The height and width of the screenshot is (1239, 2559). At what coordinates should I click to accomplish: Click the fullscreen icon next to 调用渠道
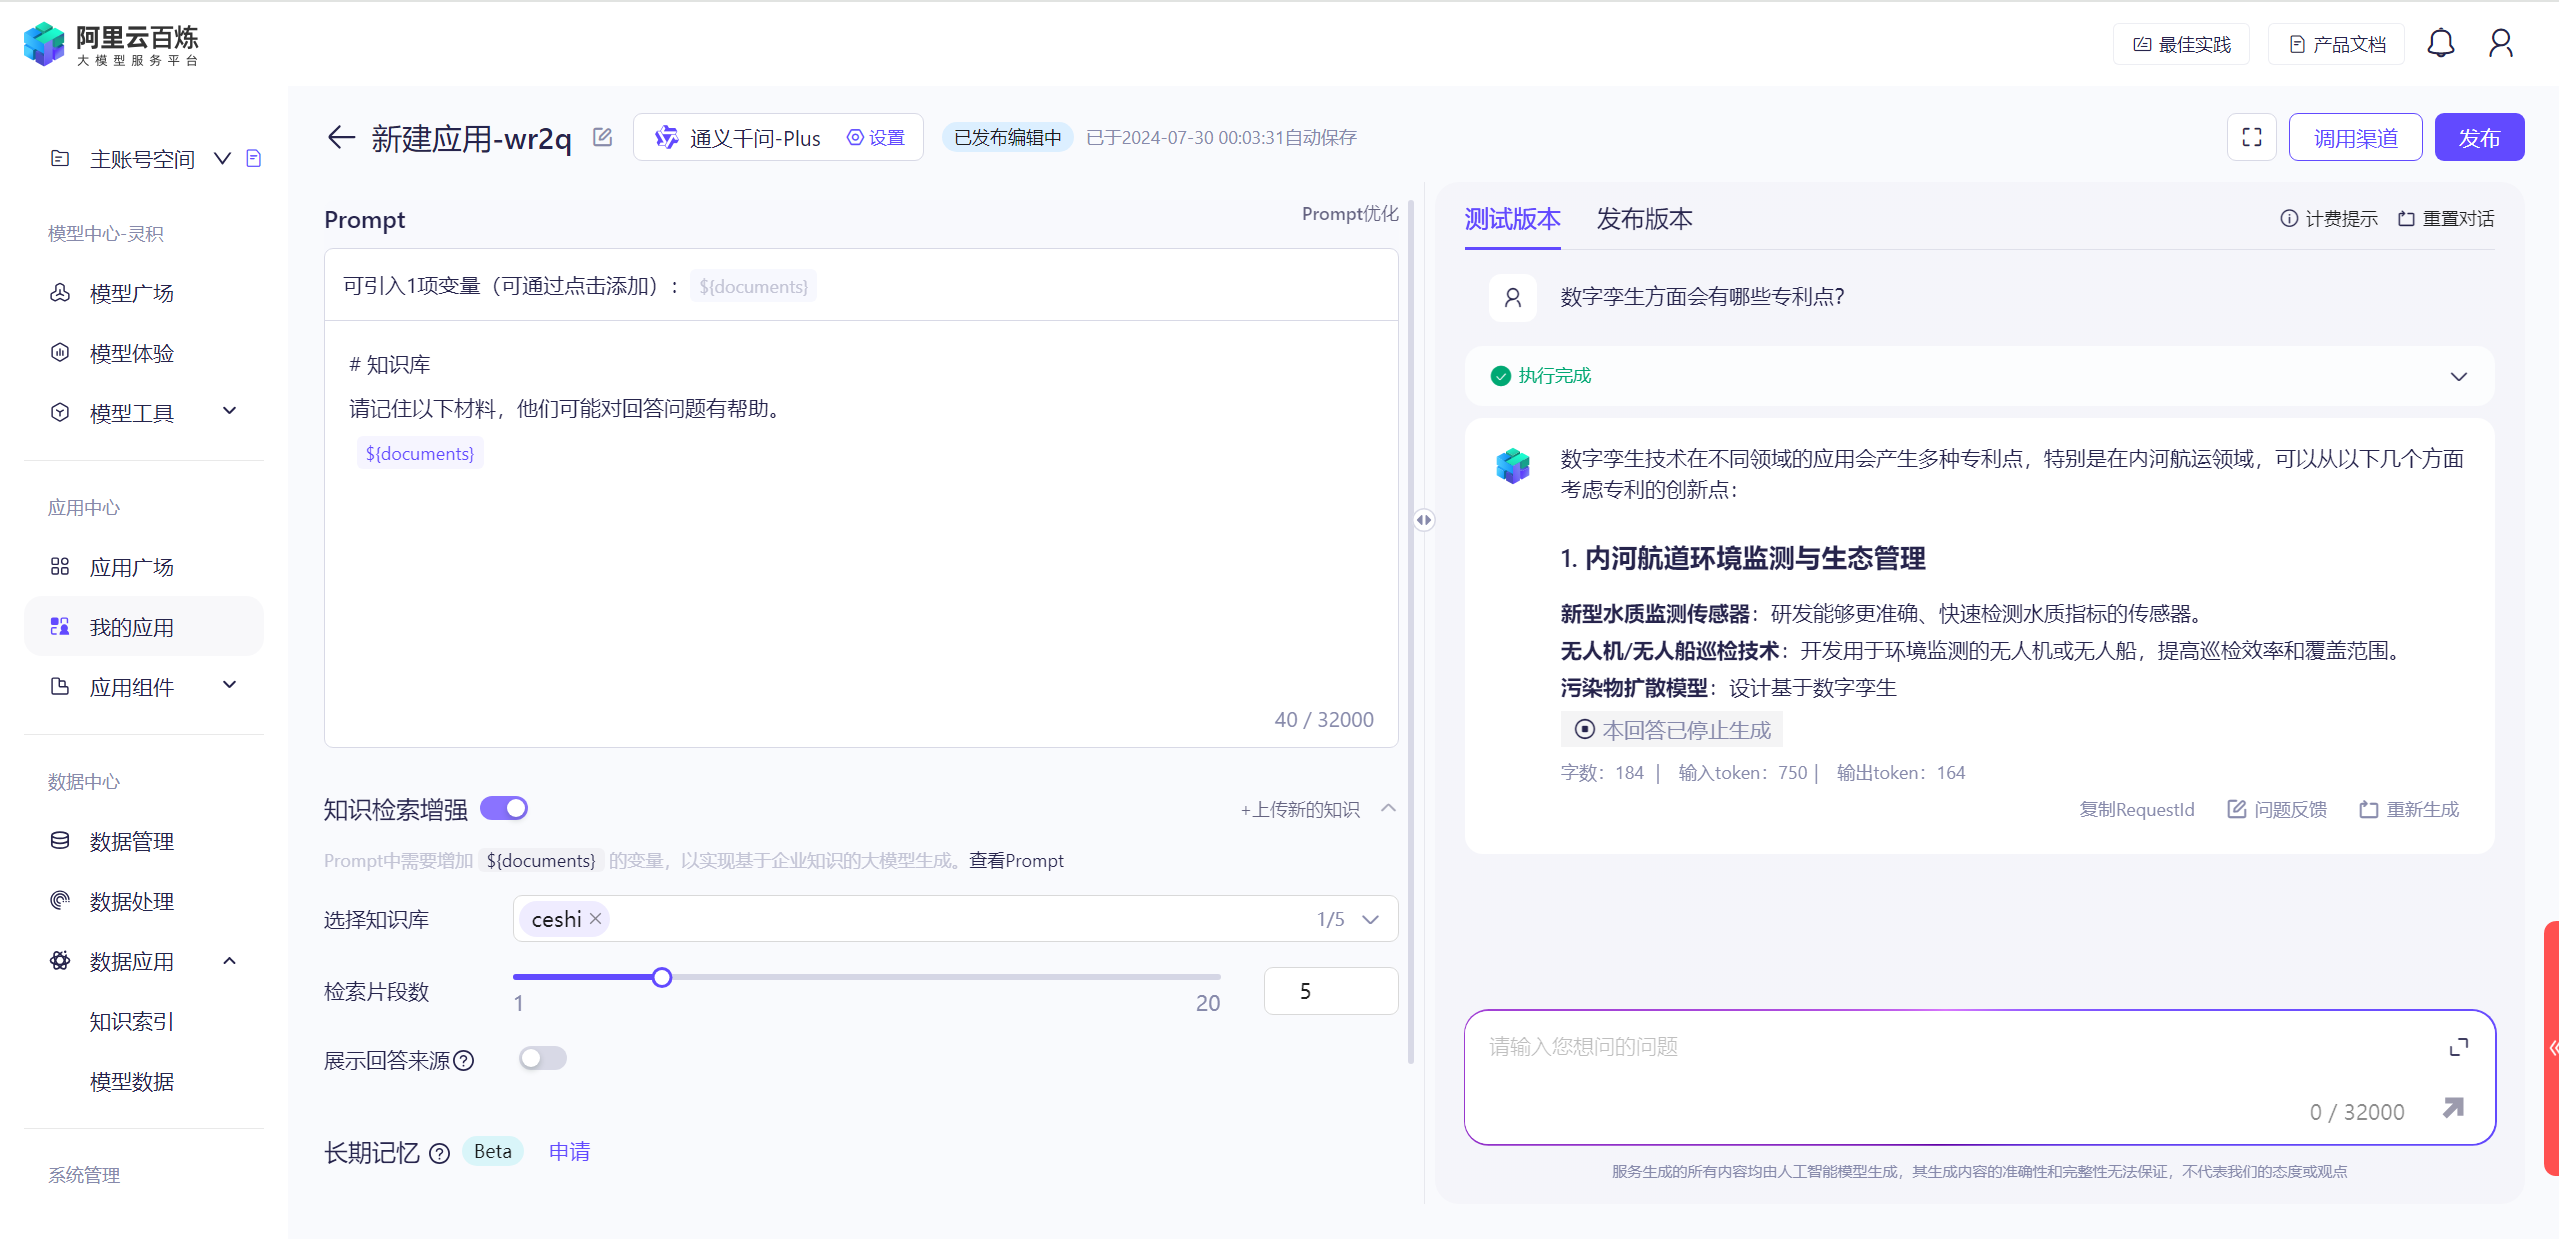[2251, 137]
